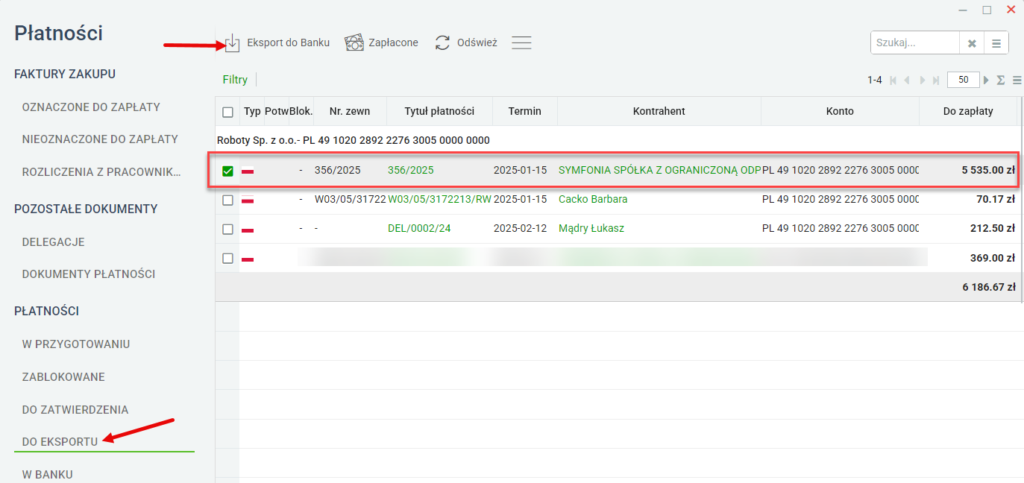
Task: Click the Zapłacone button label
Action: point(394,43)
